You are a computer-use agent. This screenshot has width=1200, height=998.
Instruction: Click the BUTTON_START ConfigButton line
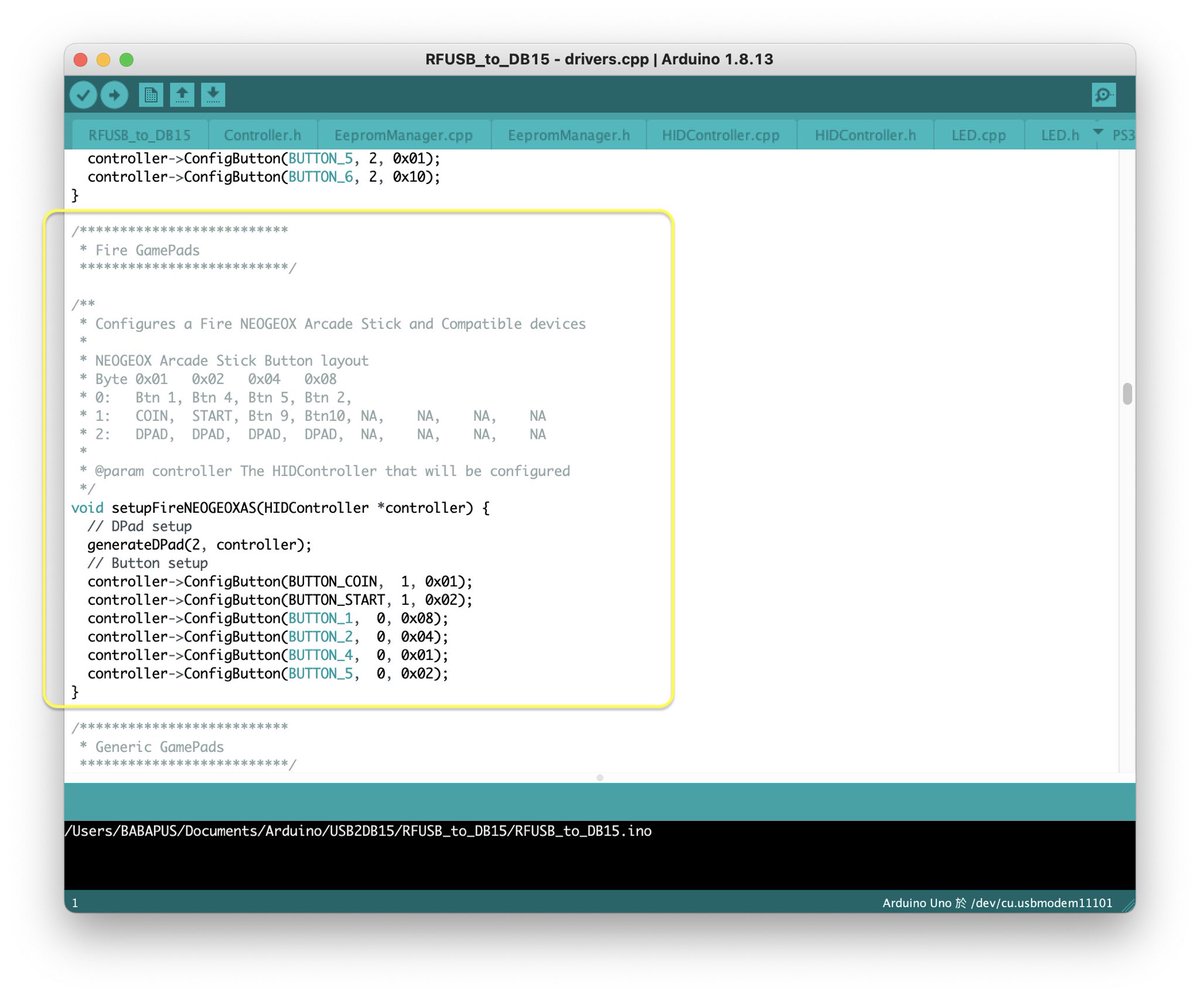click(280, 600)
